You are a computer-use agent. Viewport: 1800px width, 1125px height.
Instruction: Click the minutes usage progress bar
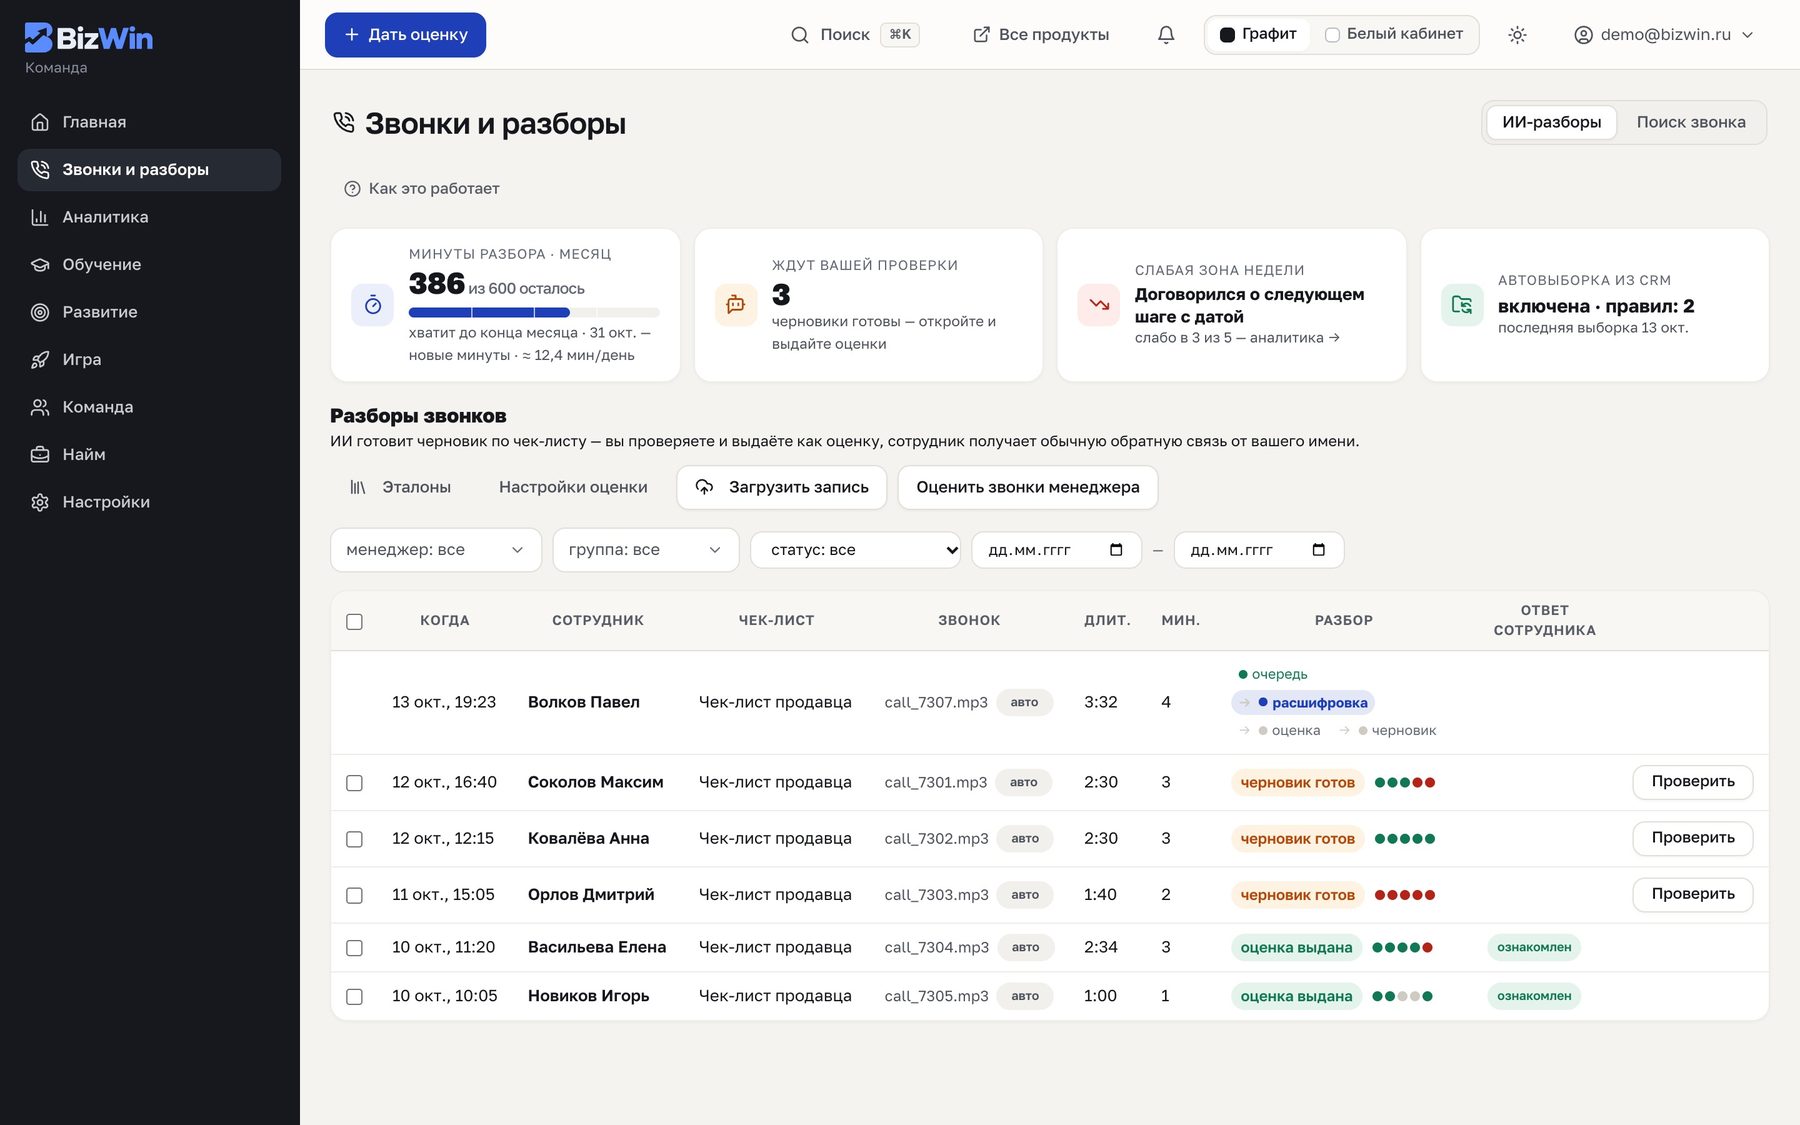(534, 313)
